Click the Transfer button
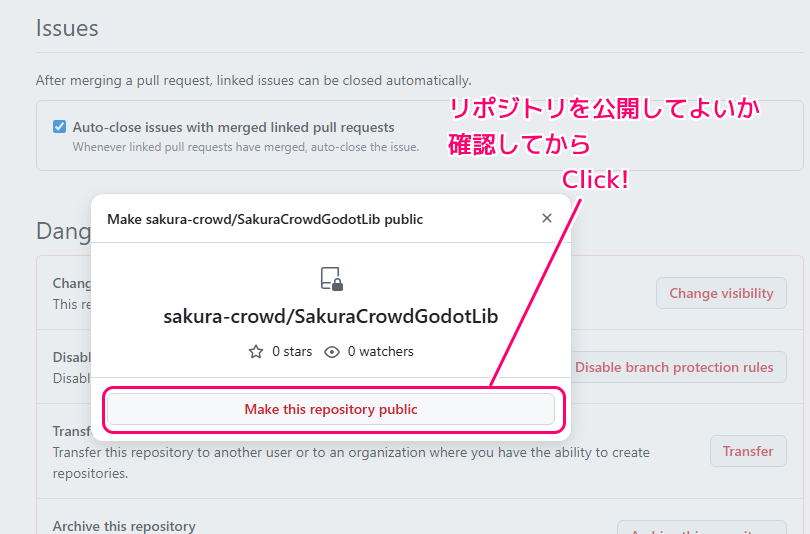This screenshot has width=810, height=534. [x=748, y=451]
